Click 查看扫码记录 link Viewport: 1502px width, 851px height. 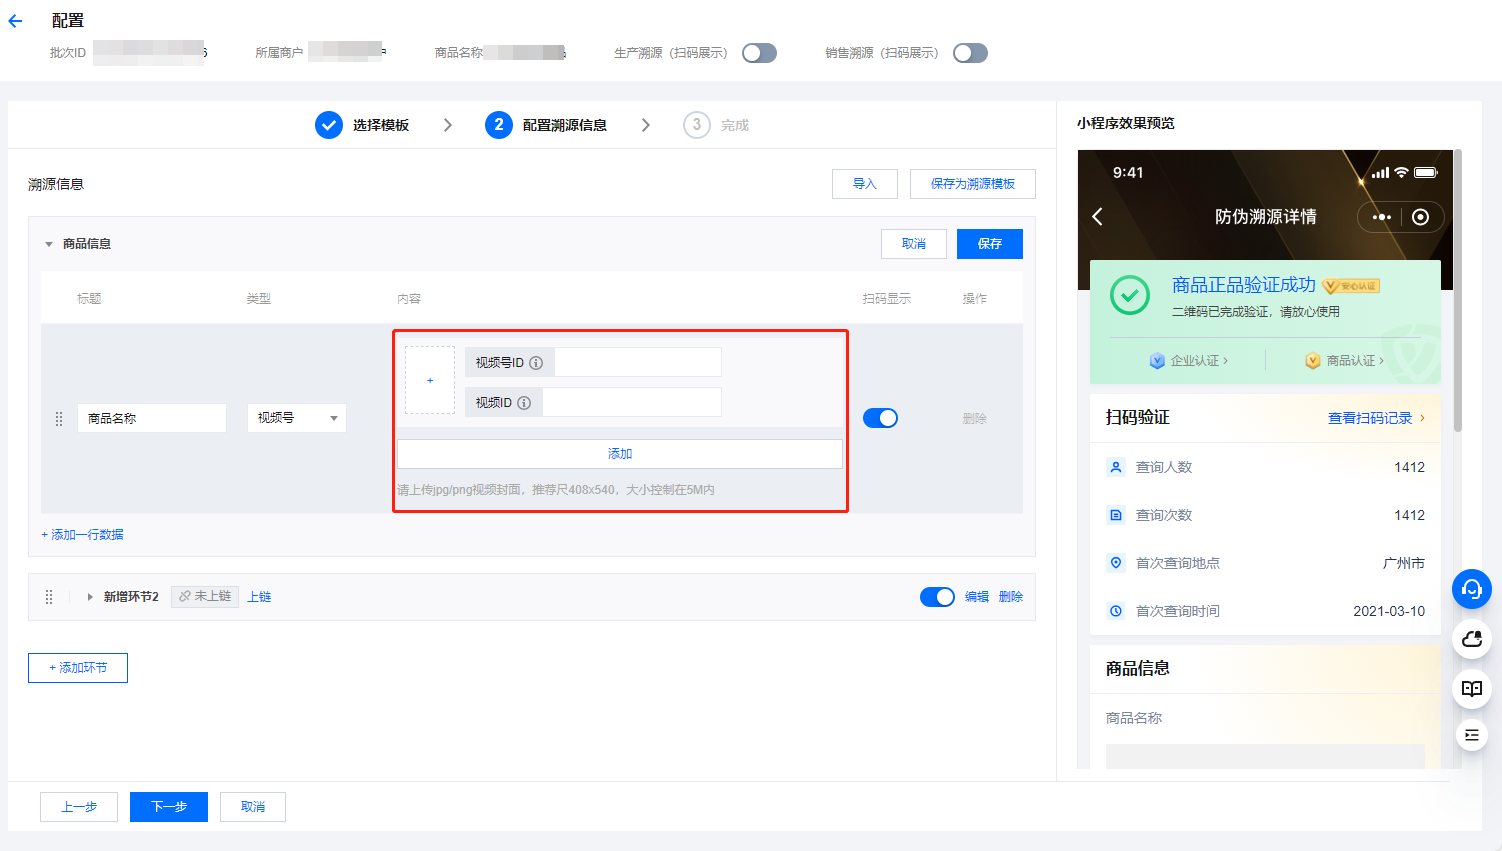coord(1376,418)
